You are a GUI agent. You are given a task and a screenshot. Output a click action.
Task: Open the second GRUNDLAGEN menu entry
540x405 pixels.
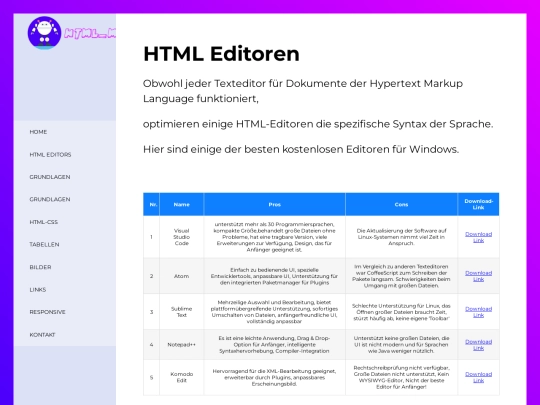50,199
